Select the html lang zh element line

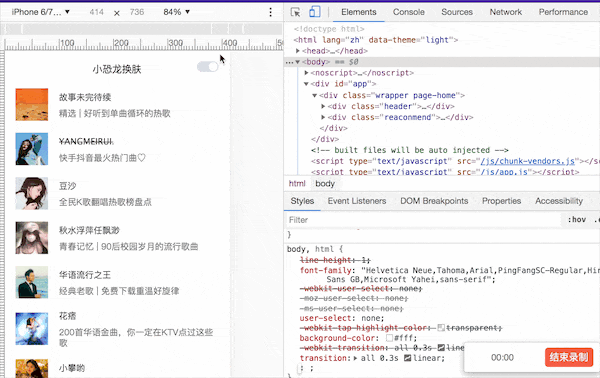(x=376, y=40)
